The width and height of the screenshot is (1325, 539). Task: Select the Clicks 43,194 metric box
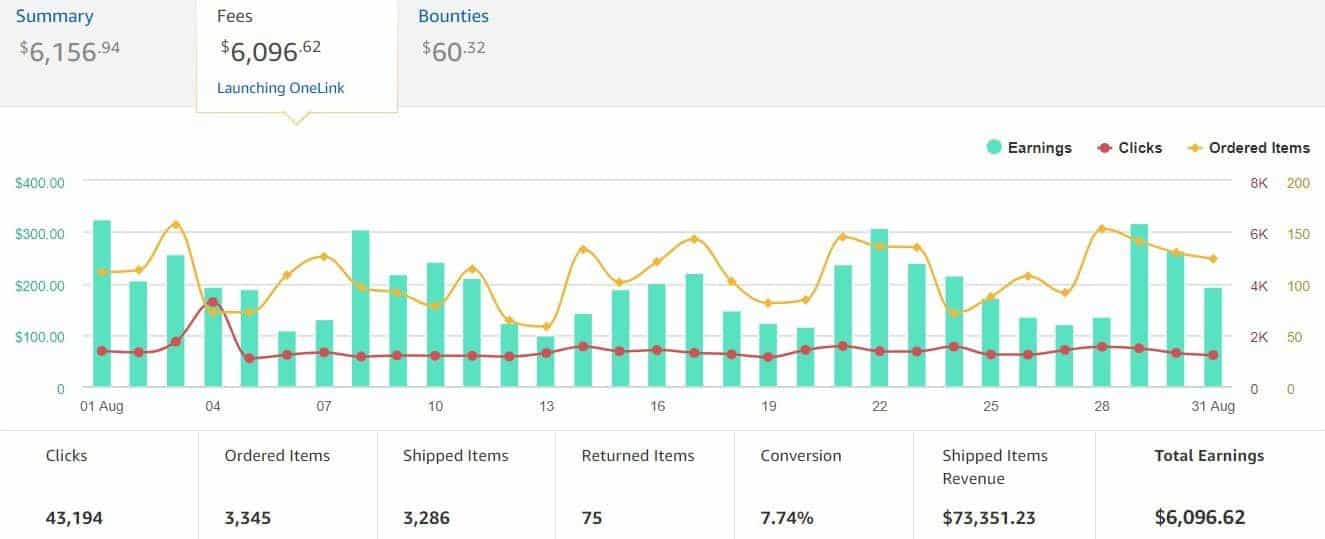point(99,485)
